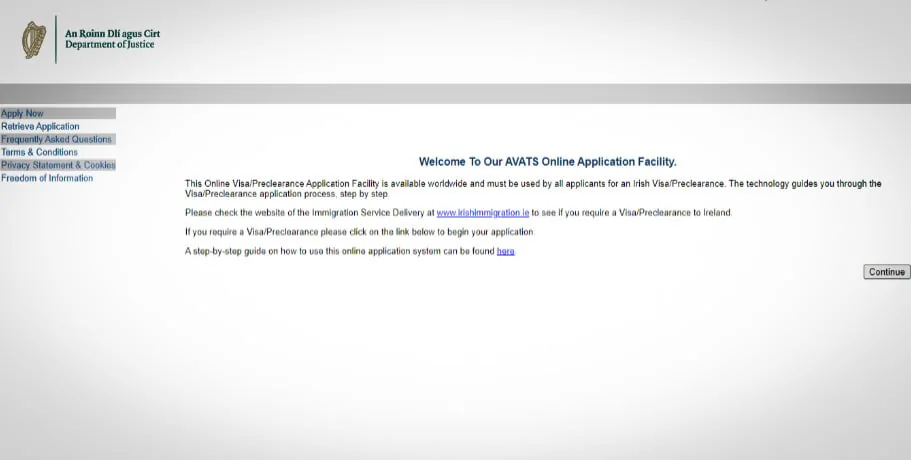The width and height of the screenshot is (911, 460).
Task: View the Terms & Conditions page
Action: tap(40, 152)
